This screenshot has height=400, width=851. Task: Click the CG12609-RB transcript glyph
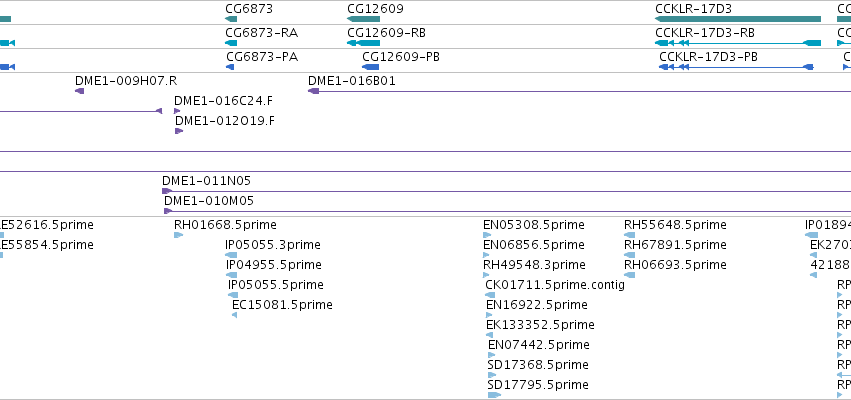pyautogui.click(x=364, y=43)
